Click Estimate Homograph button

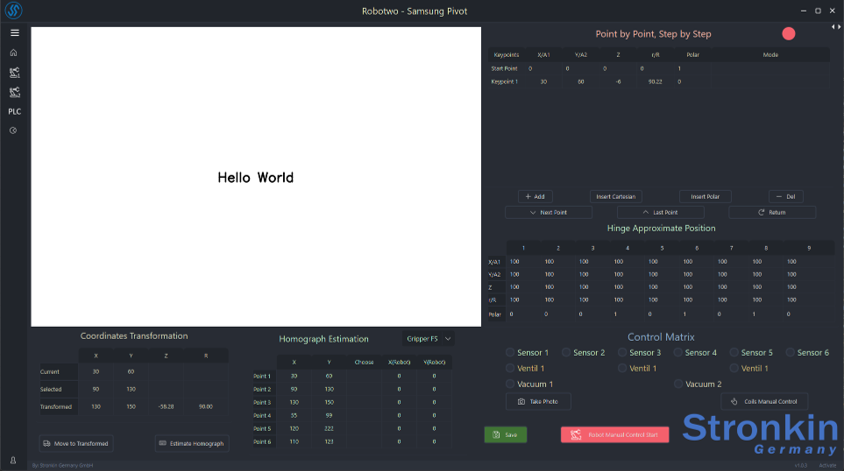click(x=192, y=444)
